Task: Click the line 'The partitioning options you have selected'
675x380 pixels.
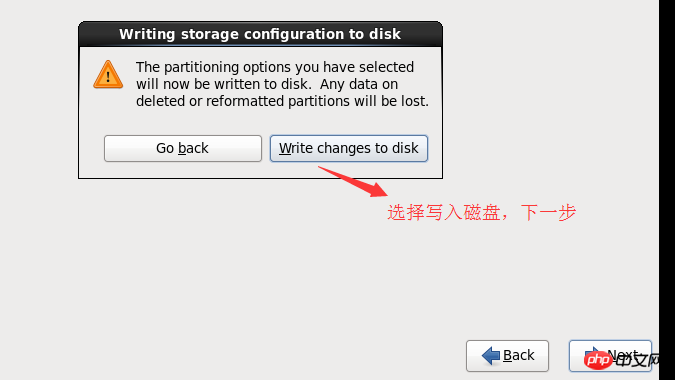Action: pos(275,67)
